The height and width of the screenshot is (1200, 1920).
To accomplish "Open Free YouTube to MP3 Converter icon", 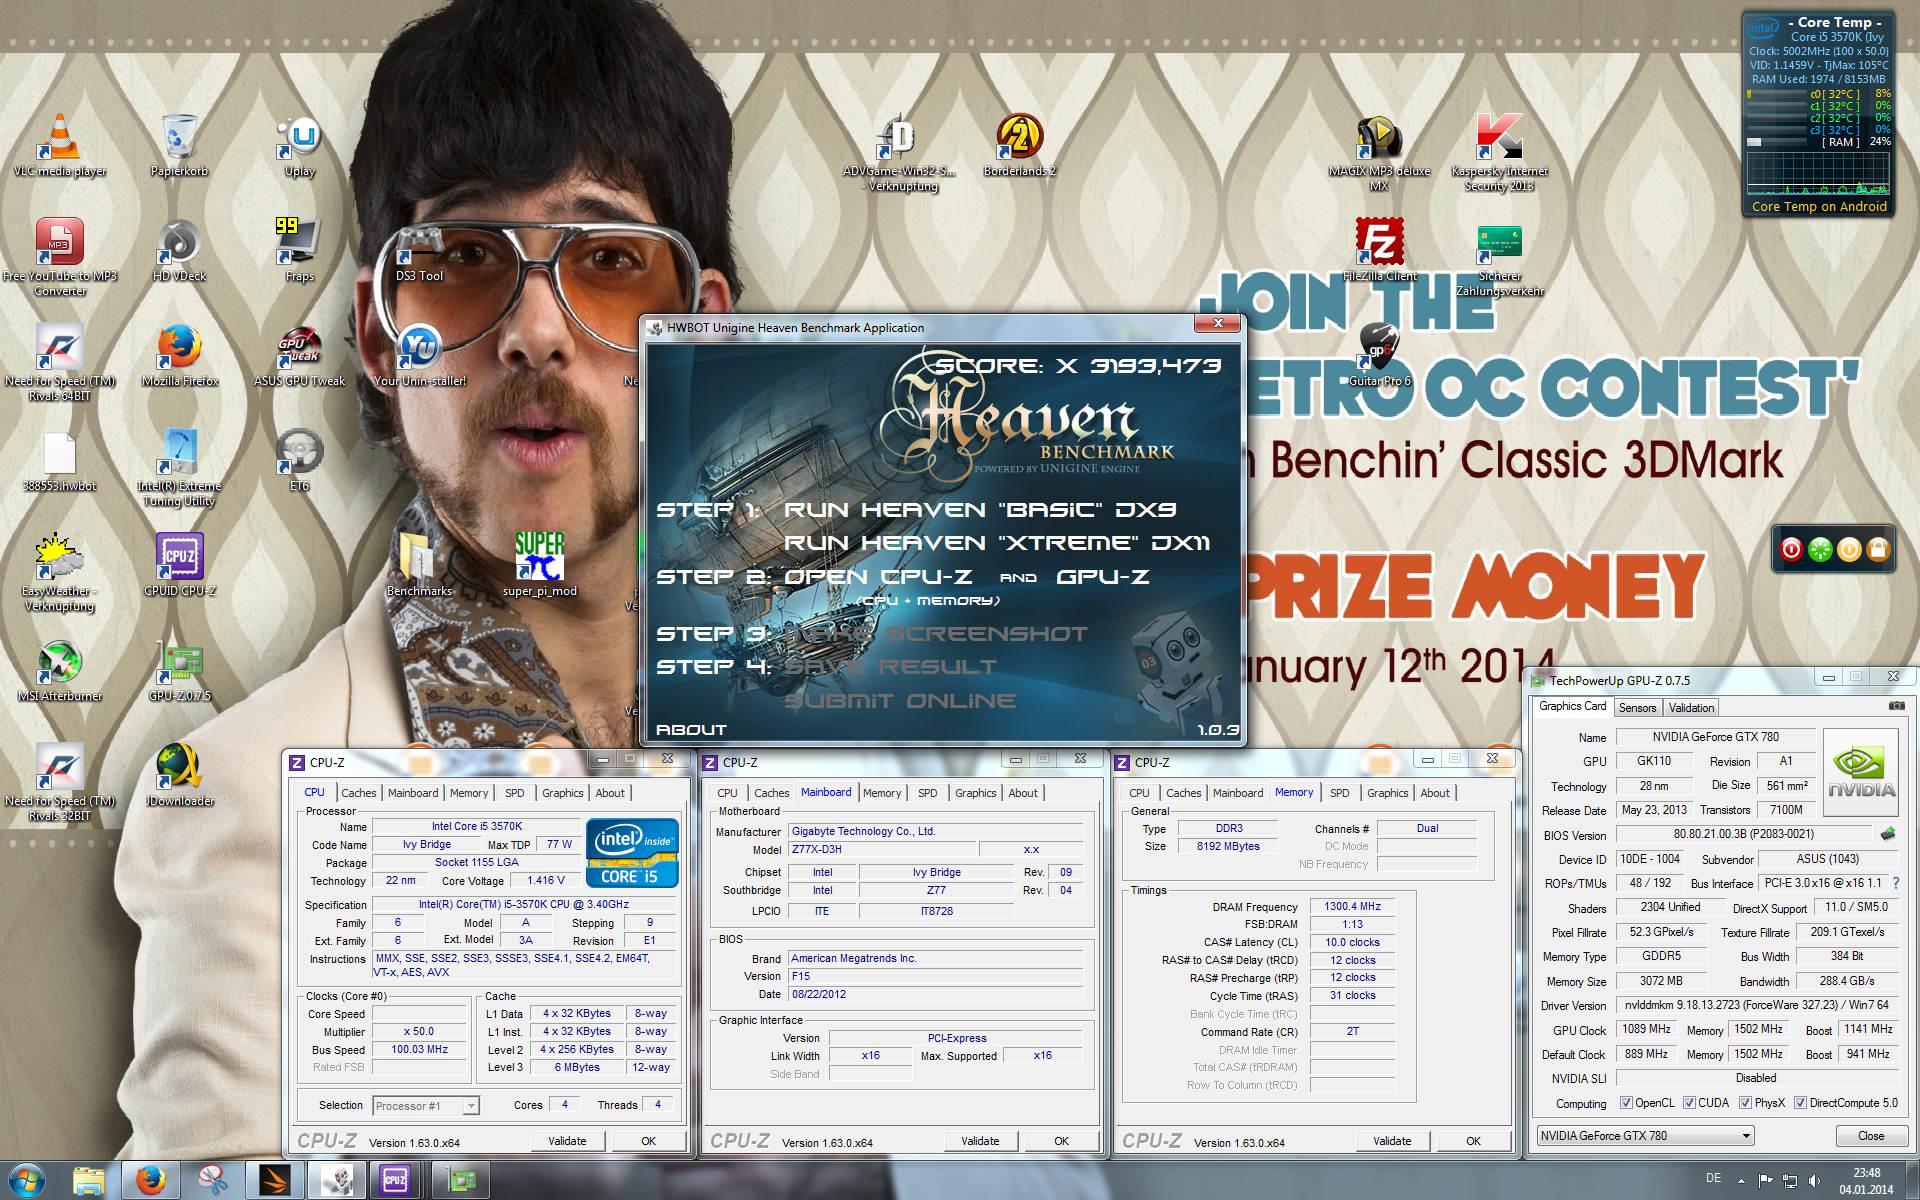I will [x=60, y=255].
